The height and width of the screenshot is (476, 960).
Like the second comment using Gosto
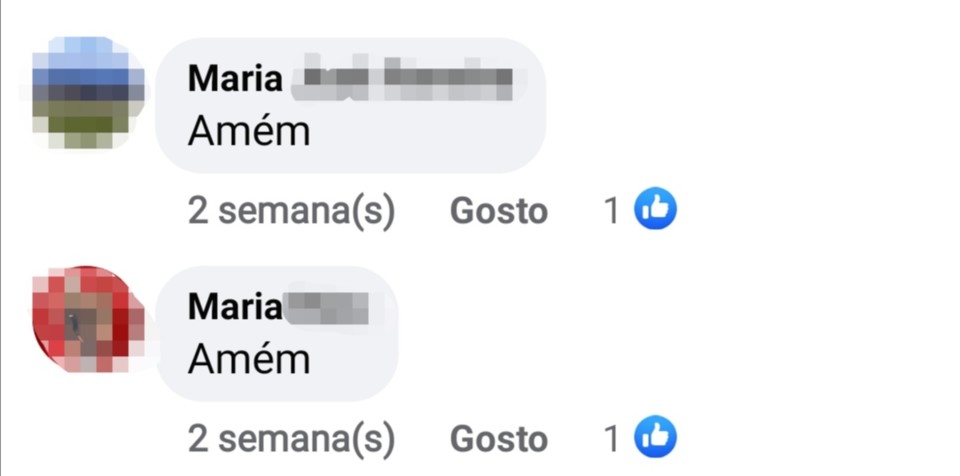point(498,439)
